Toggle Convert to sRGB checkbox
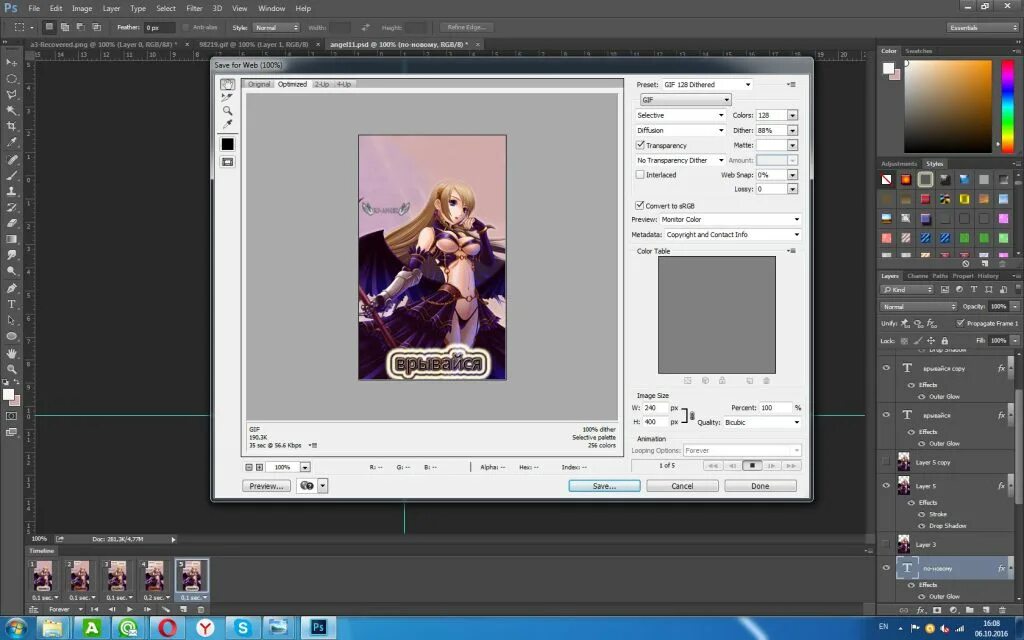The image size is (1024, 640). point(640,205)
